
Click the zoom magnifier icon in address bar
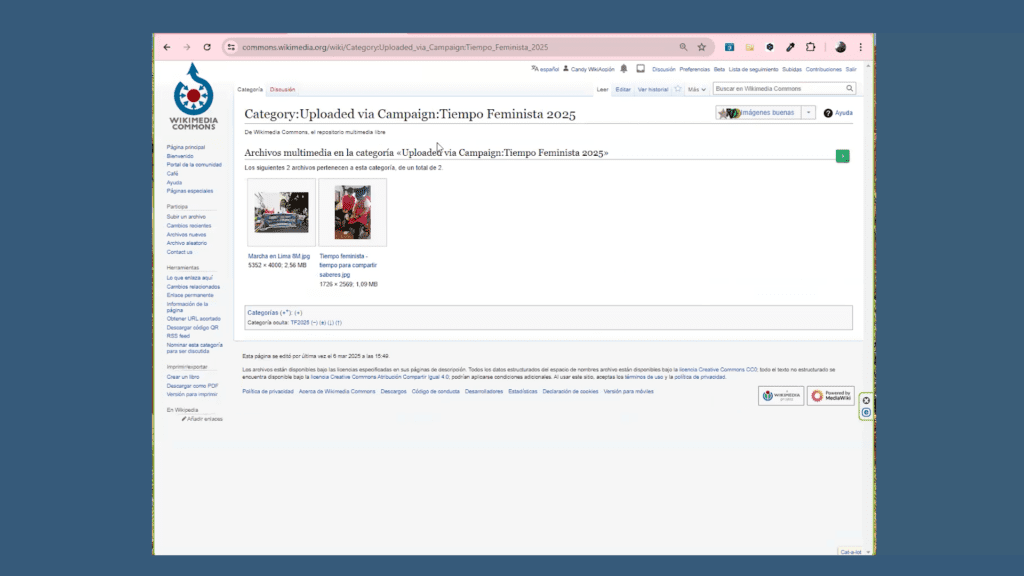pyautogui.click(x=683, y=47)
